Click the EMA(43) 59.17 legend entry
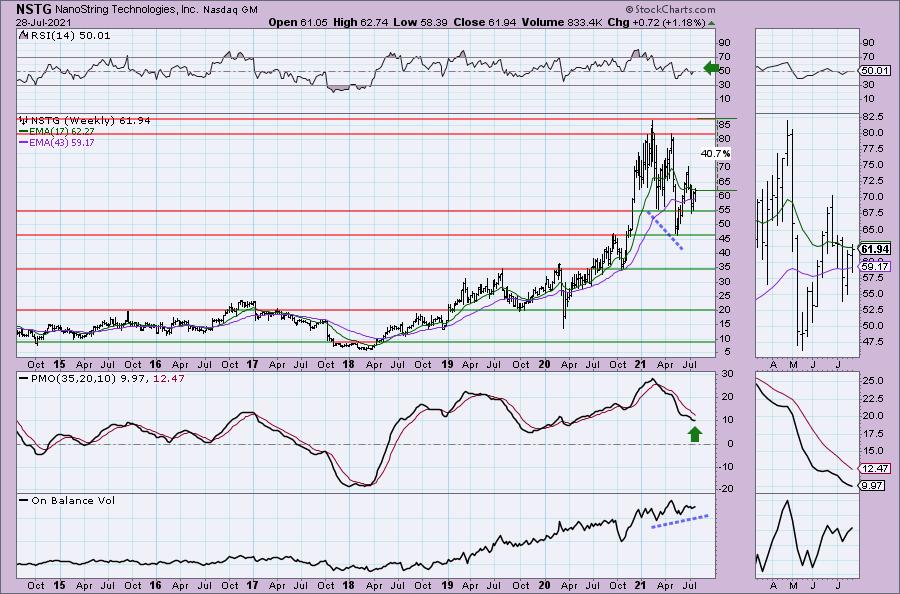Image resolution: width=900 pixels, height=594 pixels. pos(57,142)
